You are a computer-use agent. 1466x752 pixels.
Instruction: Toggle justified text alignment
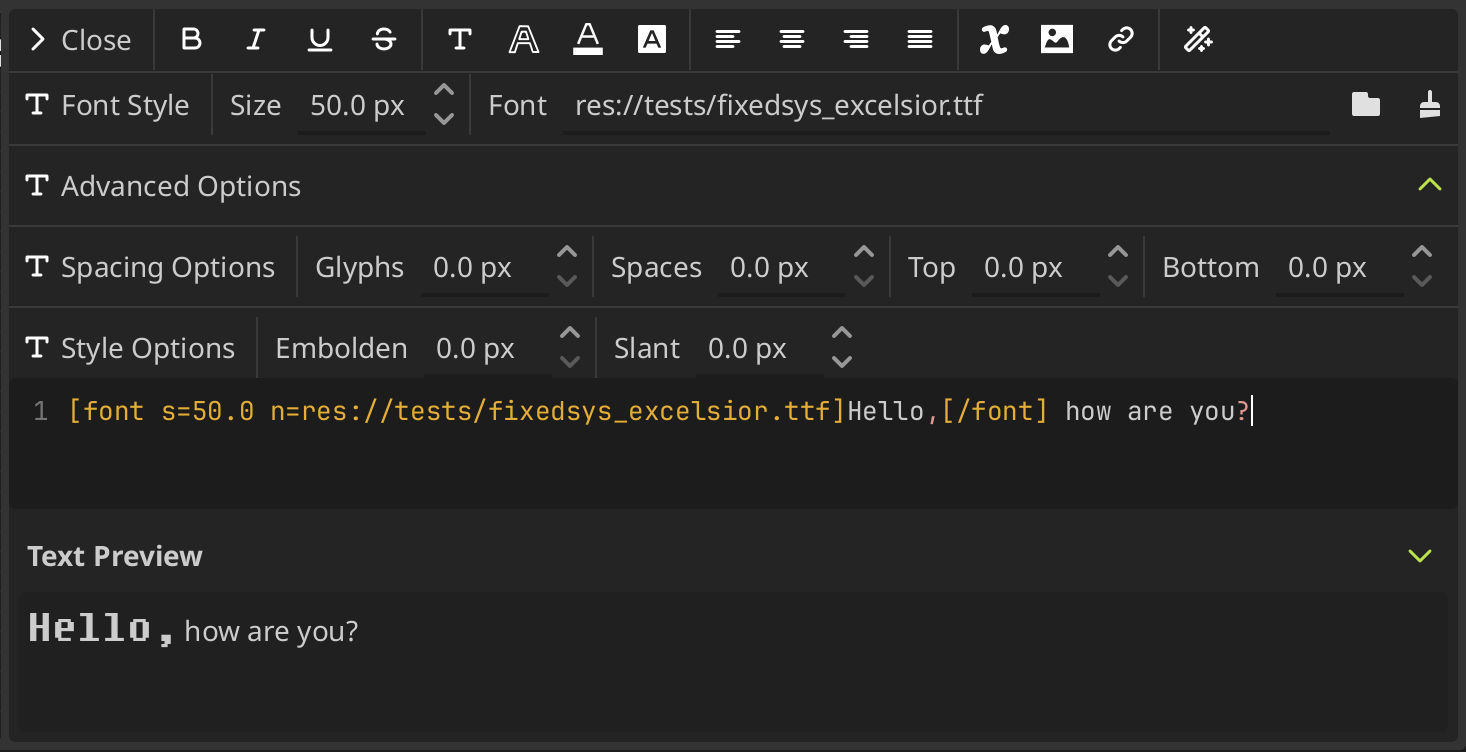[919, 40]
